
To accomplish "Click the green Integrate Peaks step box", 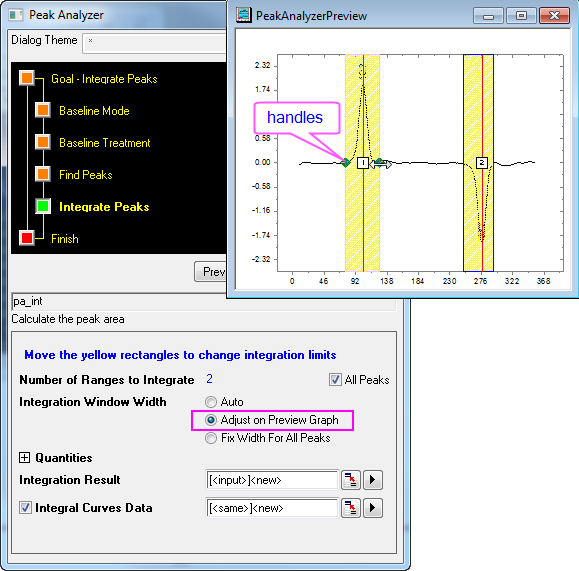I will click(43, 206).
